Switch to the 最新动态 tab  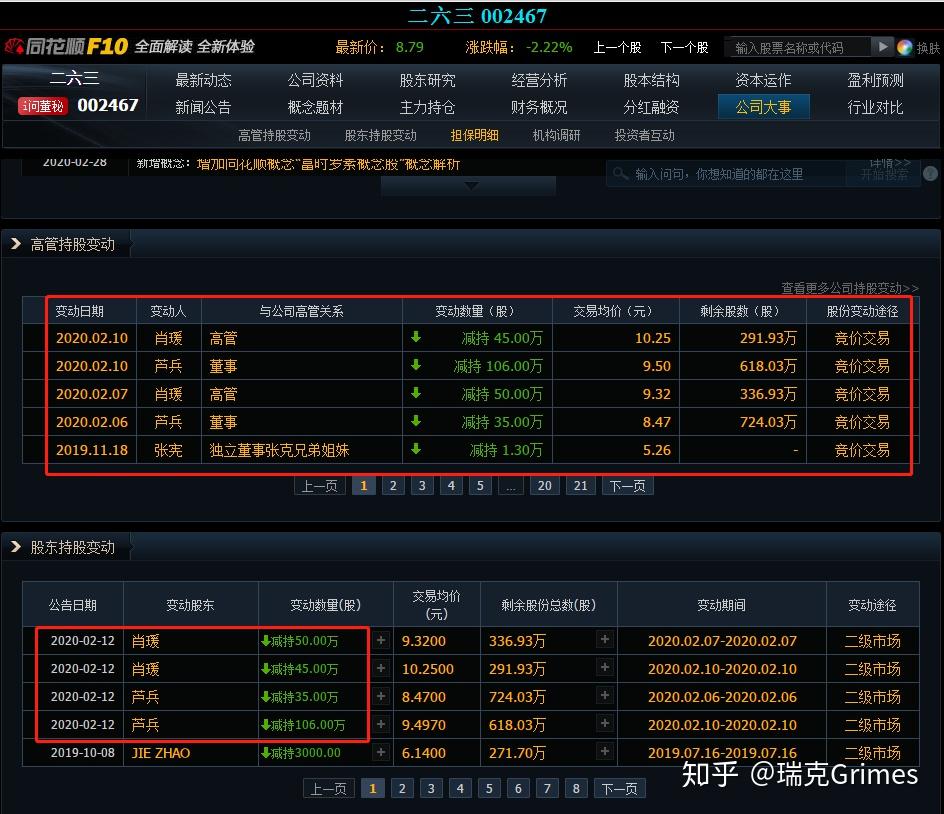pos(203,80)
